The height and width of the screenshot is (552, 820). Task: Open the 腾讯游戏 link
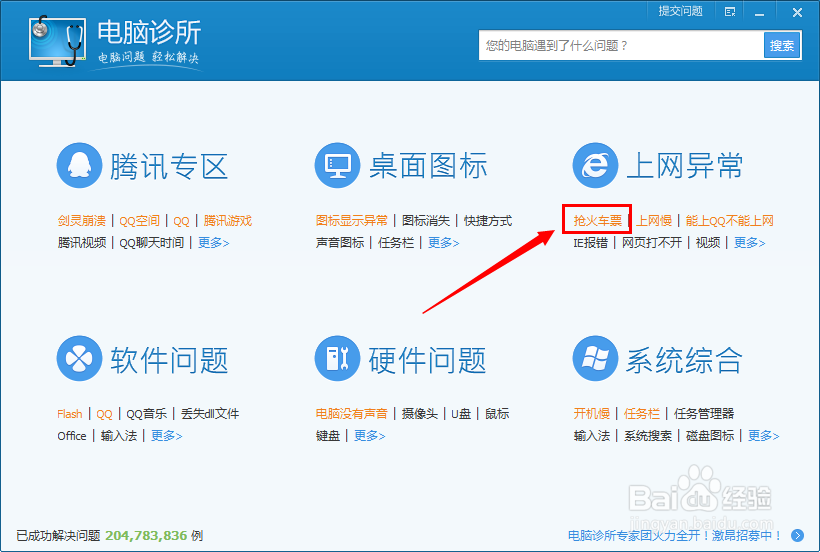click(x=228, y=221)
